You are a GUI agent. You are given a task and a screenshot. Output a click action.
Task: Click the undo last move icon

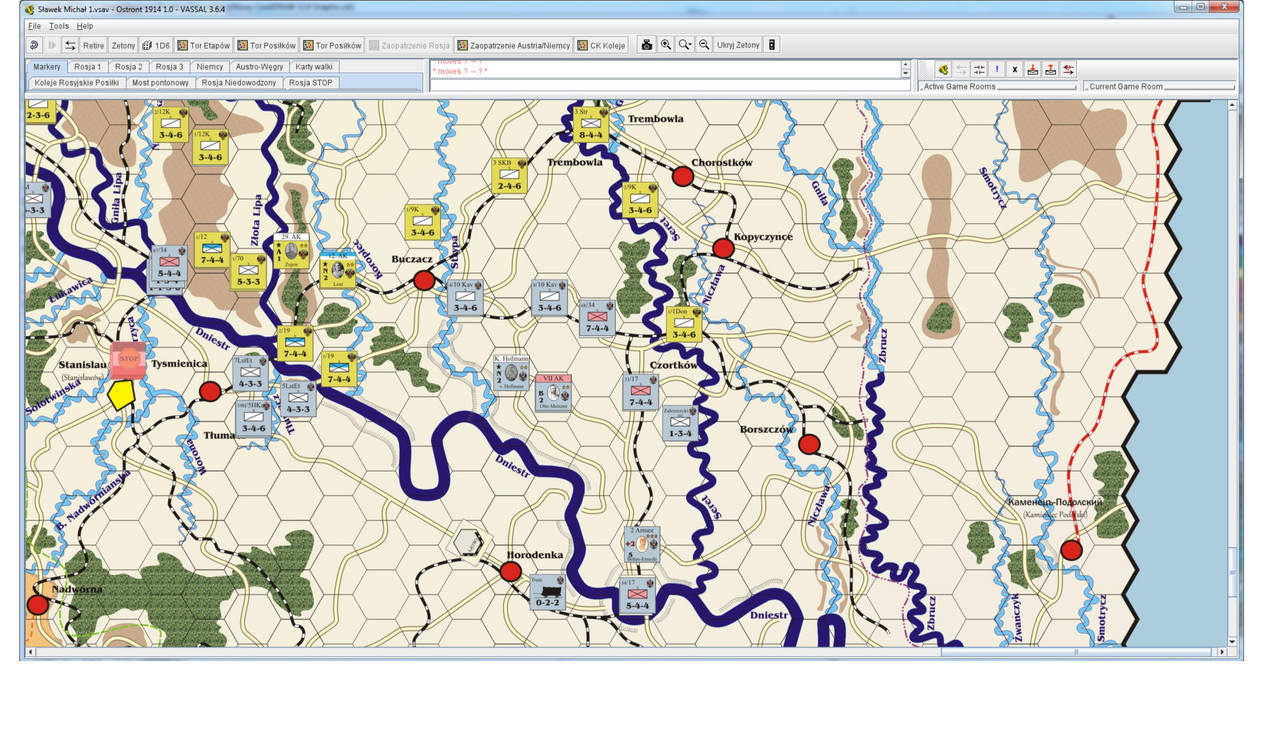pyautogui.click(x=34, y=45)
